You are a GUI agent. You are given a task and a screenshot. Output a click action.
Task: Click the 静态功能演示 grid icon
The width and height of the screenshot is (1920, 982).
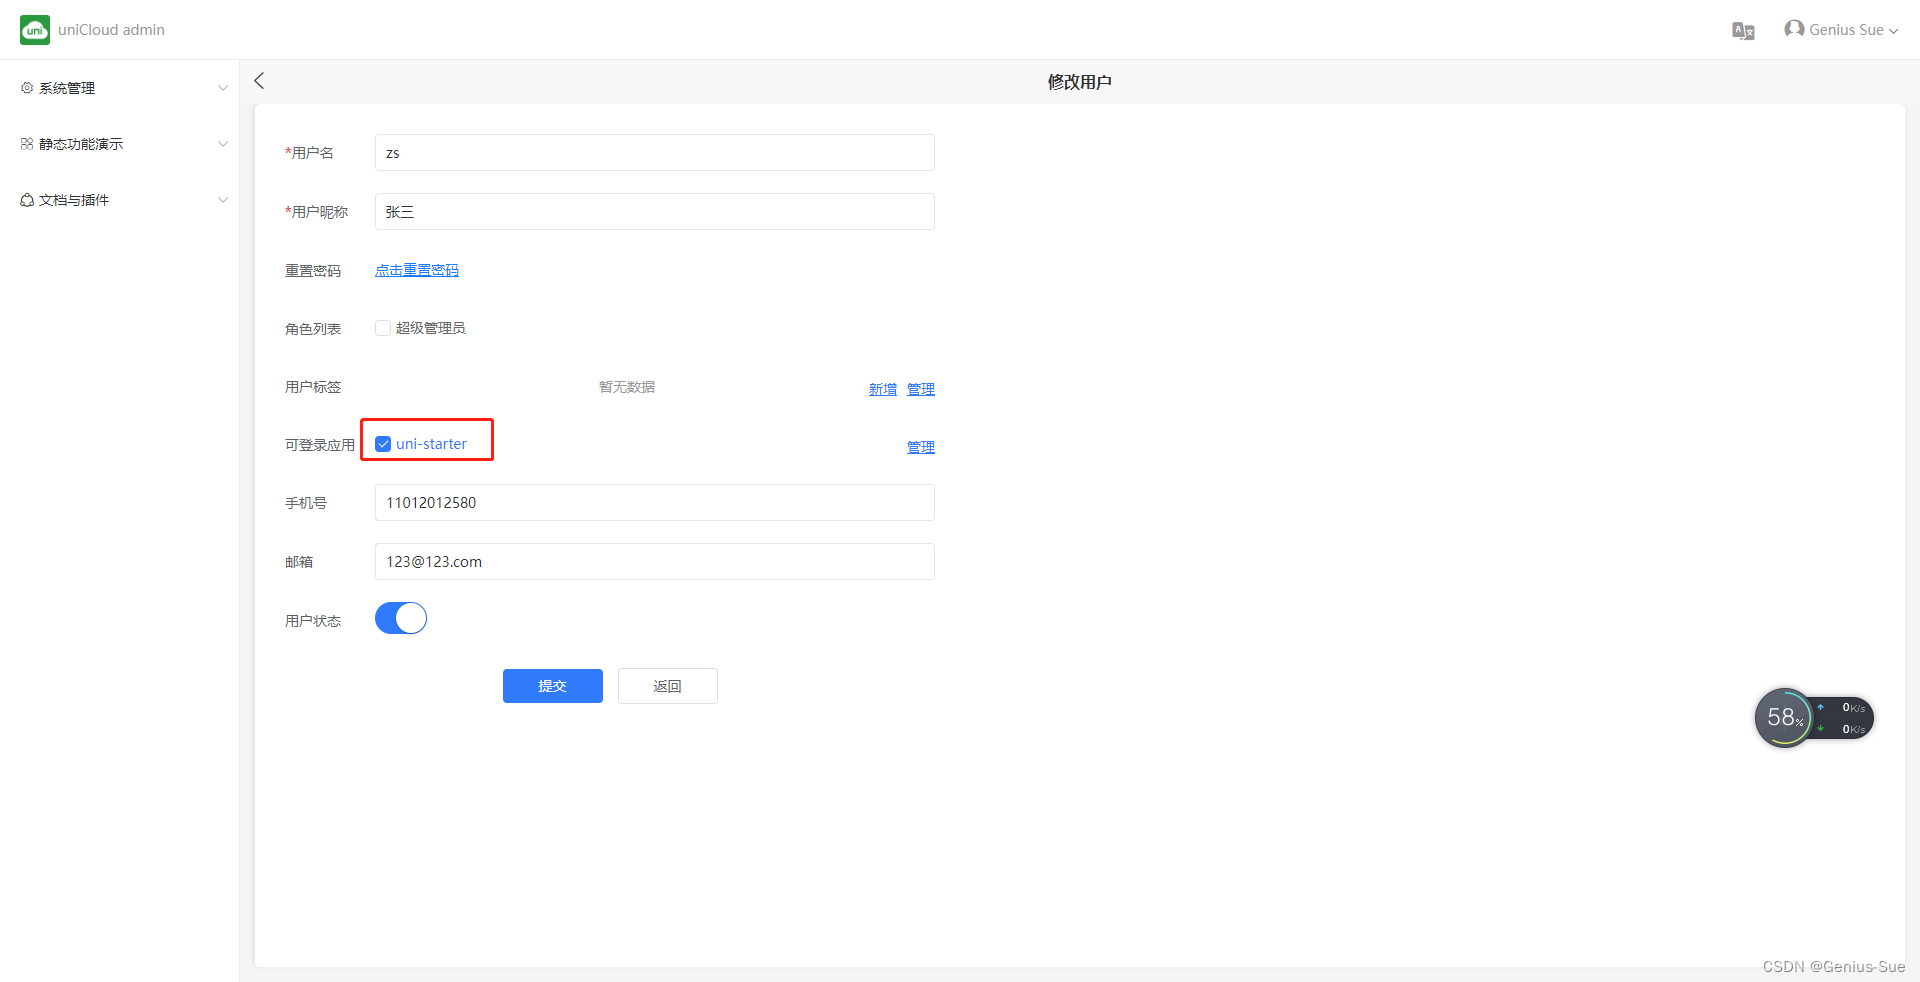[27, 144]
